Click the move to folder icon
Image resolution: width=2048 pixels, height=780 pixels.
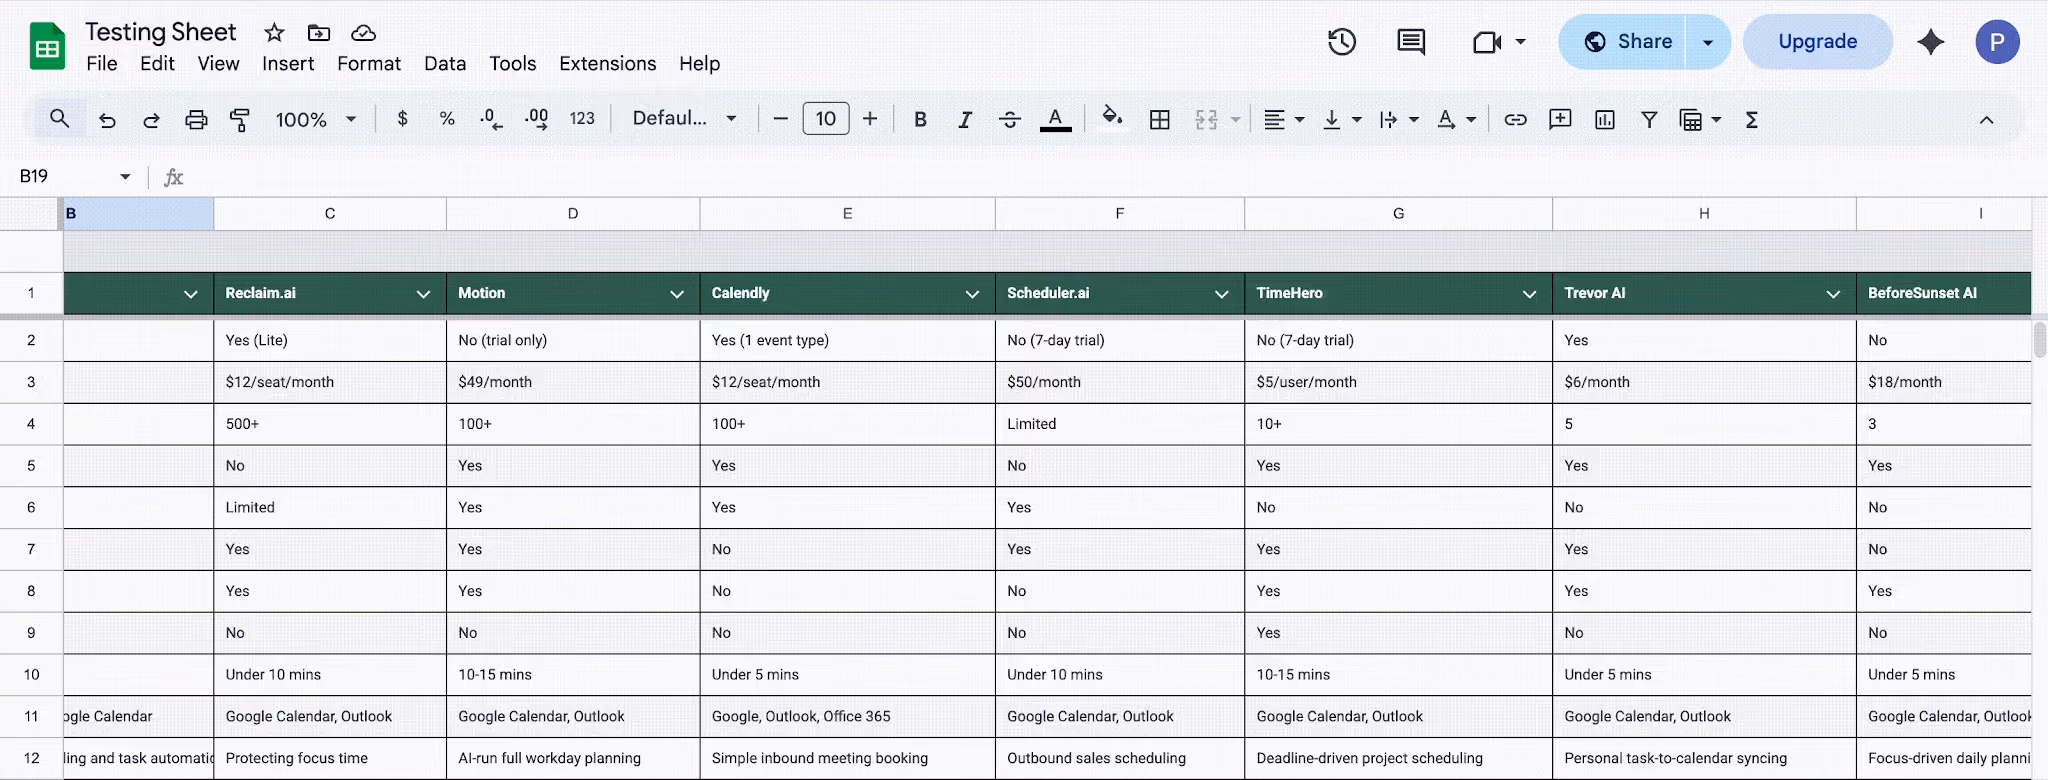tap(319, 33)
